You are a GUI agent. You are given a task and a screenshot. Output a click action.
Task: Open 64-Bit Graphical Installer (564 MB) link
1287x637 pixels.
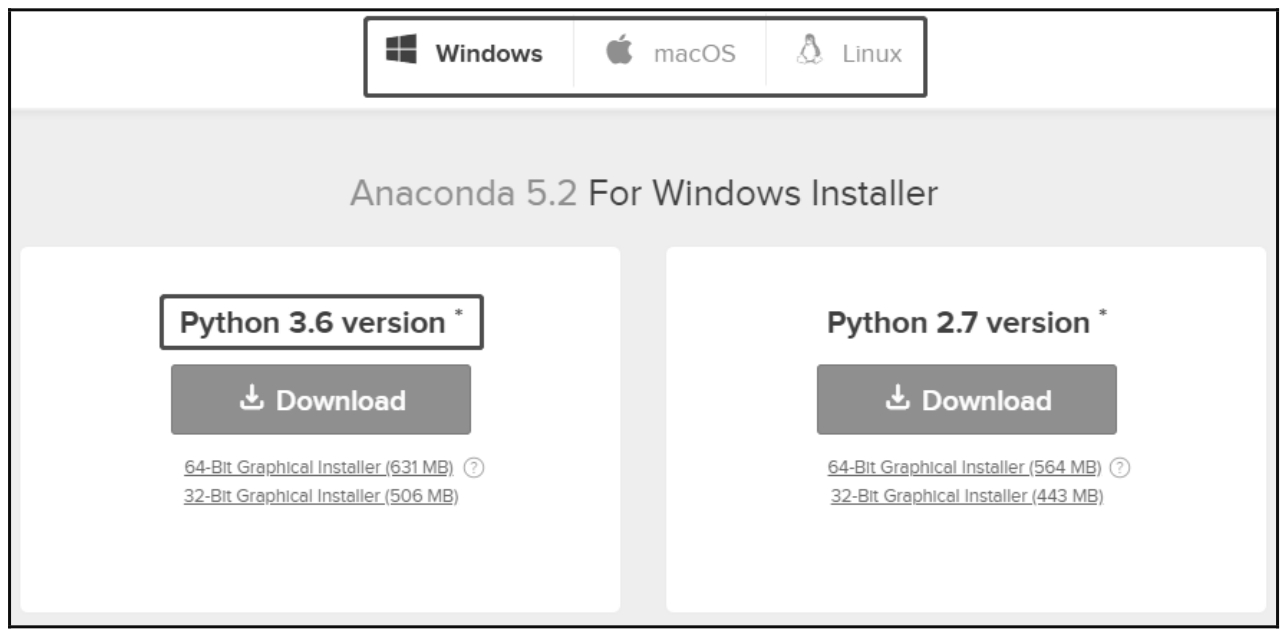[964, 468]
